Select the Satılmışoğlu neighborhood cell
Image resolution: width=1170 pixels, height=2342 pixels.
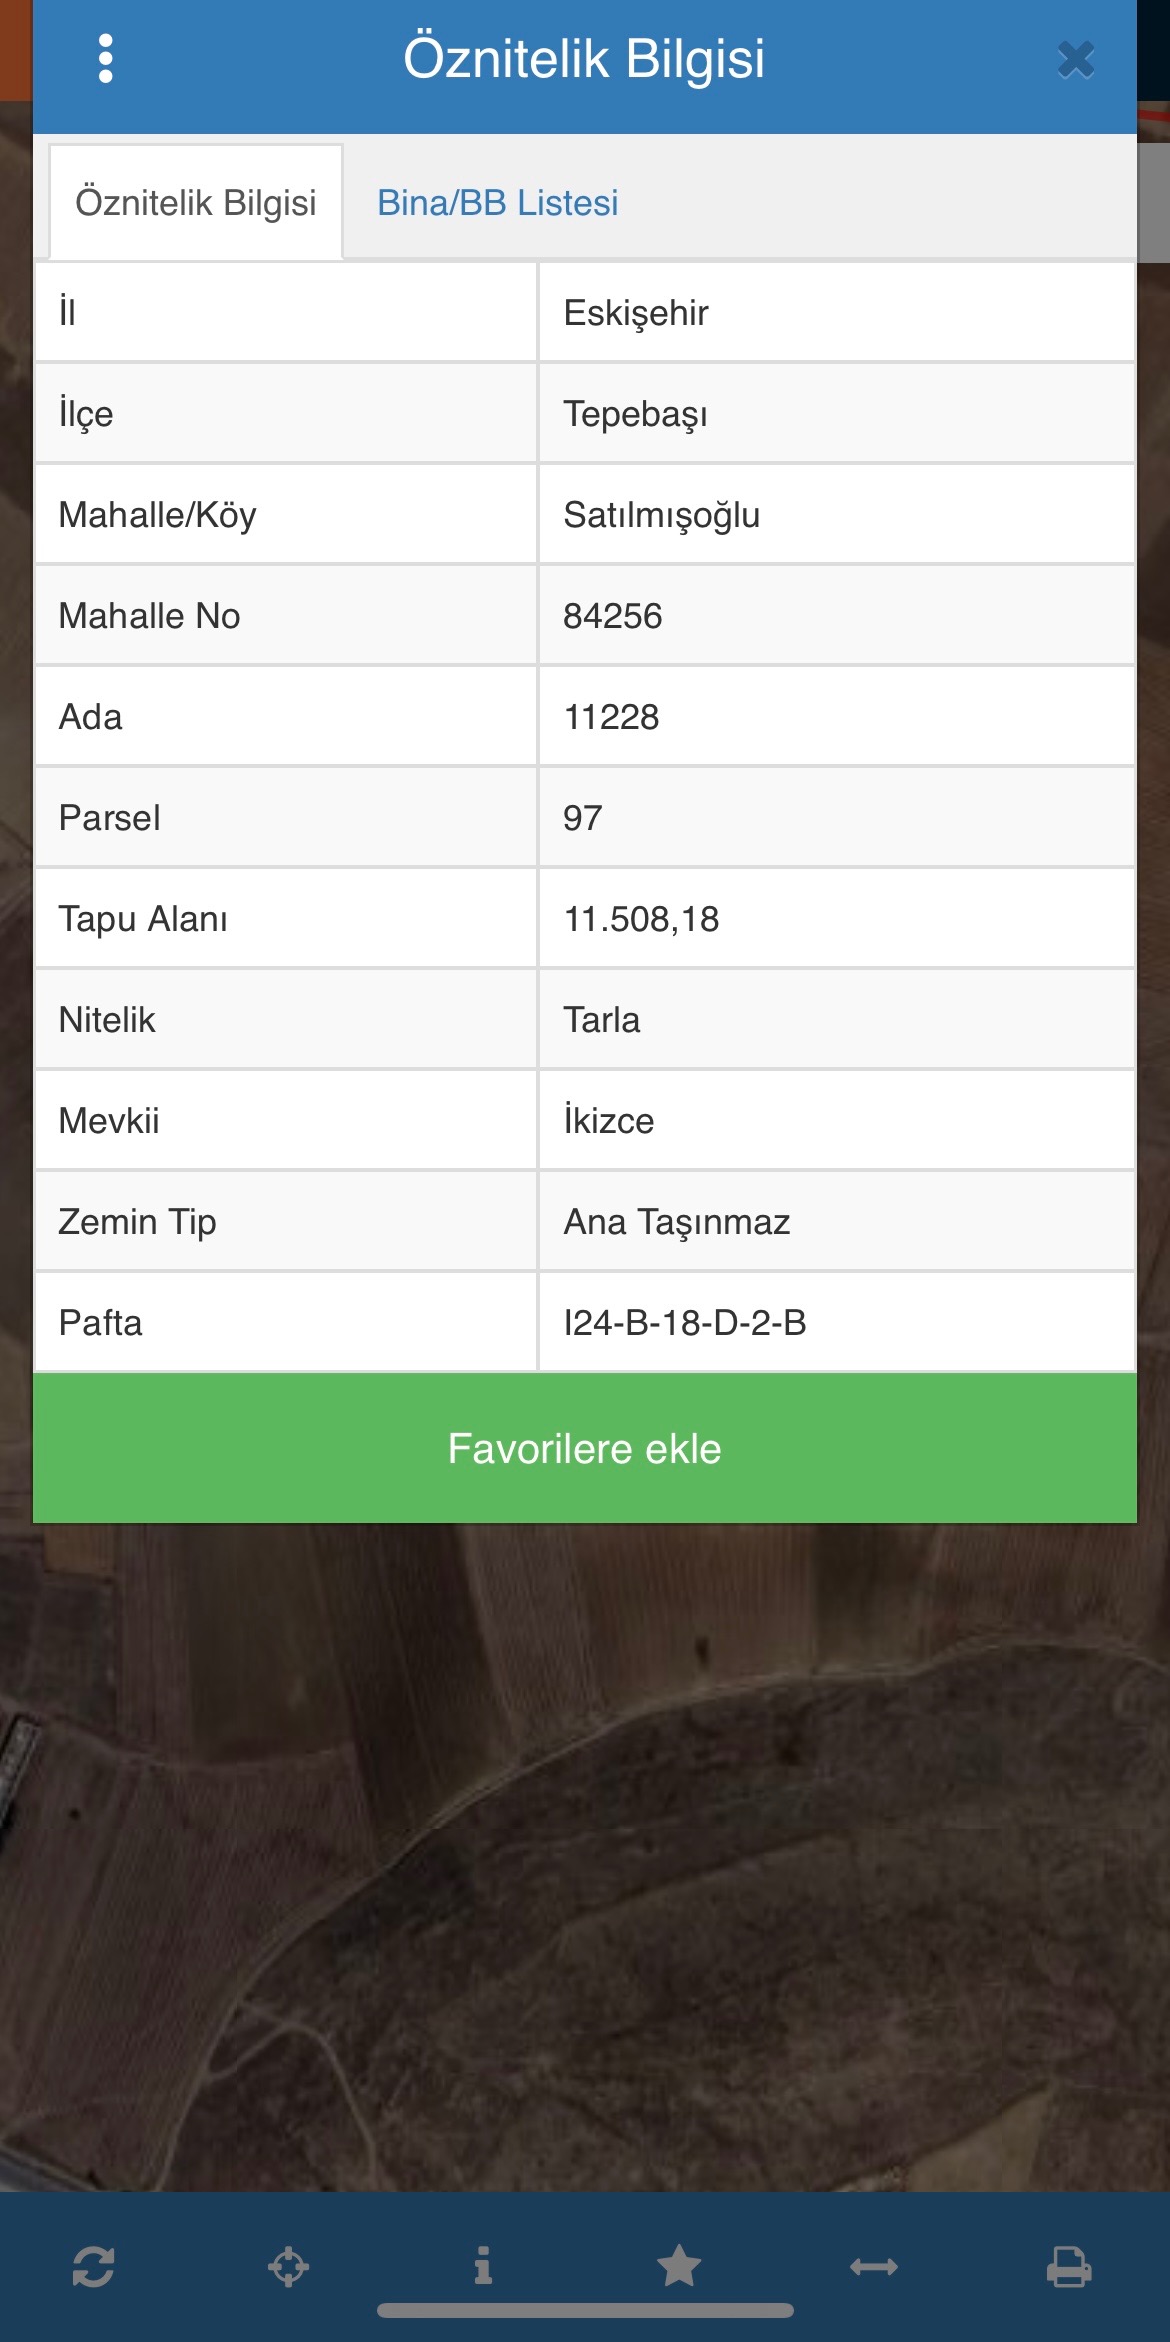[x=837, y=515]
